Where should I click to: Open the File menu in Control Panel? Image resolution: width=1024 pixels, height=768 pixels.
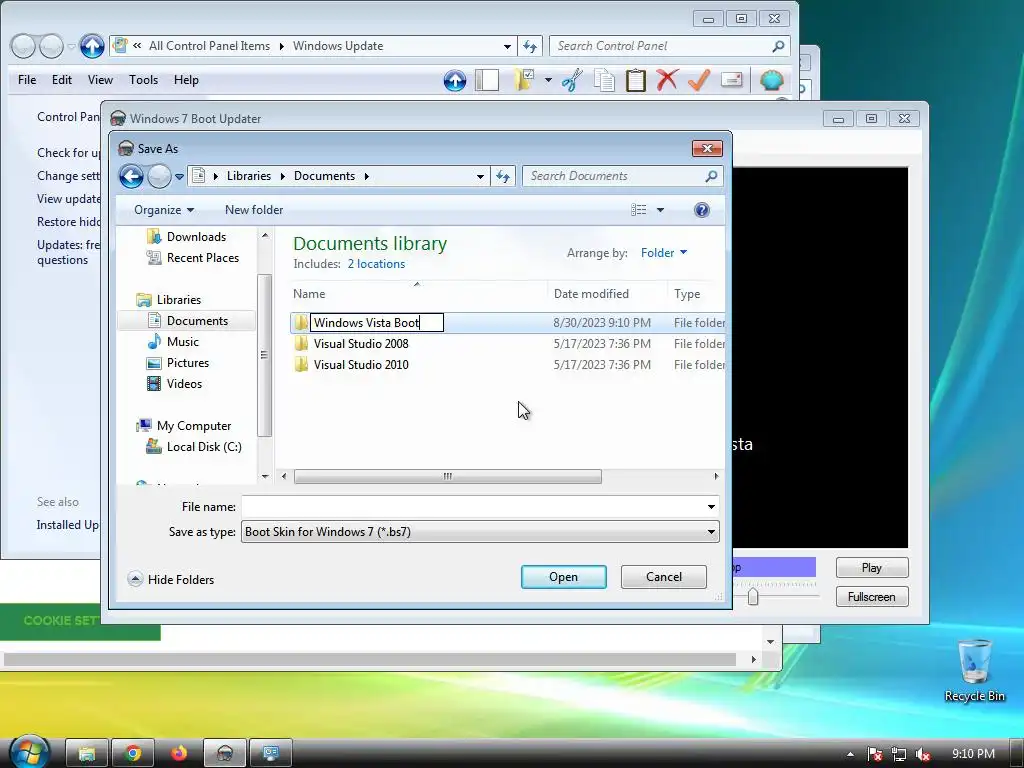[x=27, y=80]
